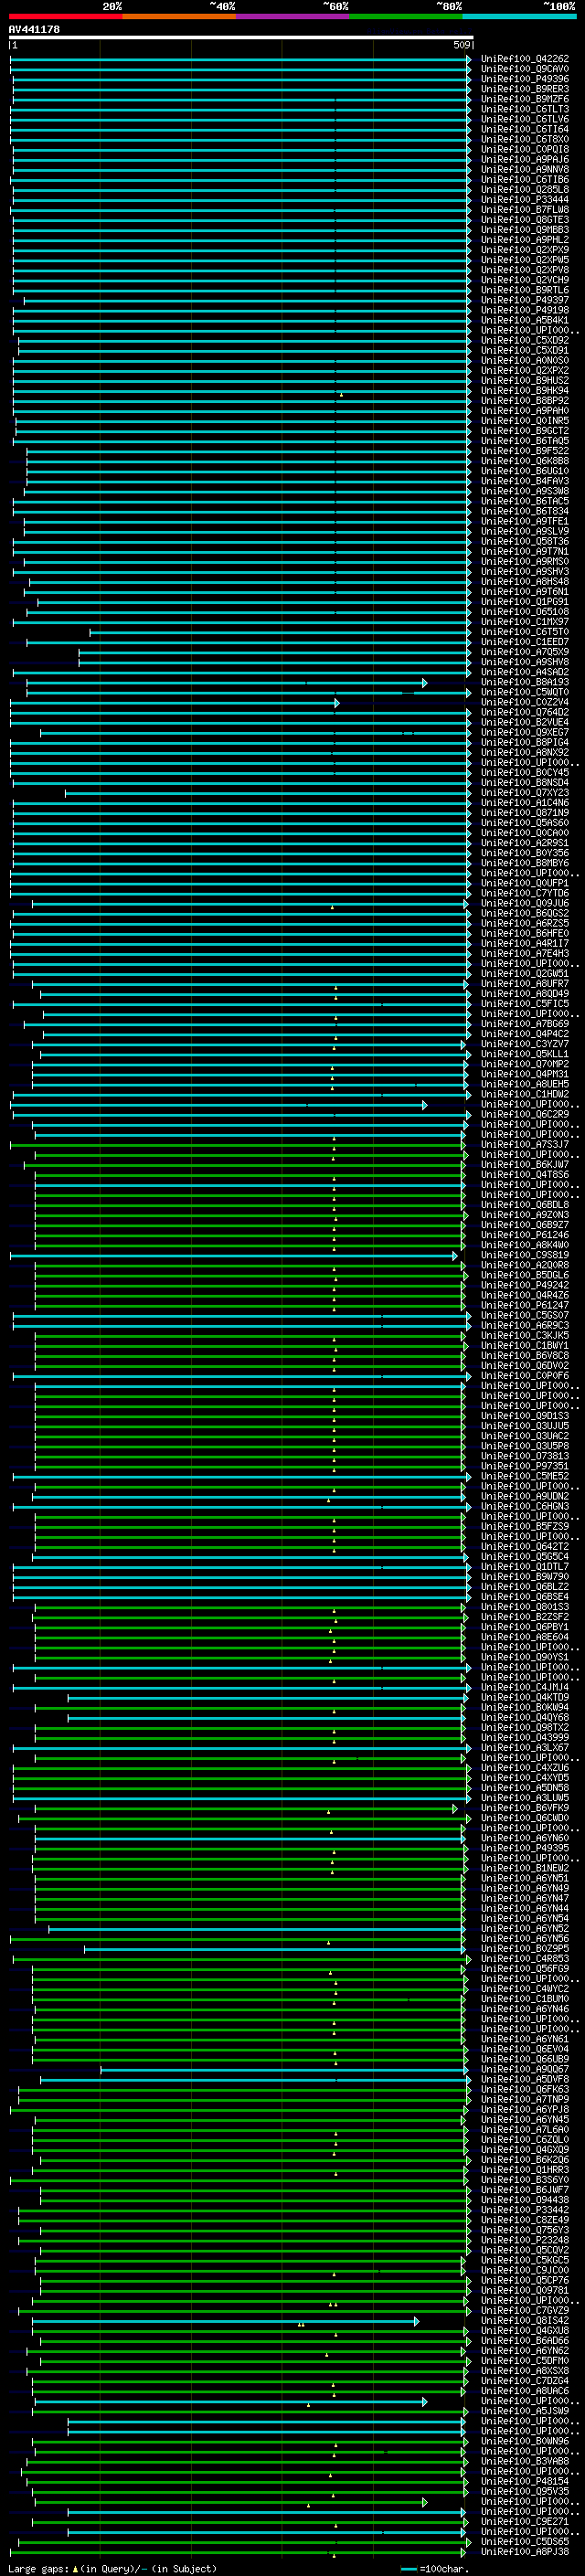Select hit label UniRef100_C0PQI8

click(525, 149)
